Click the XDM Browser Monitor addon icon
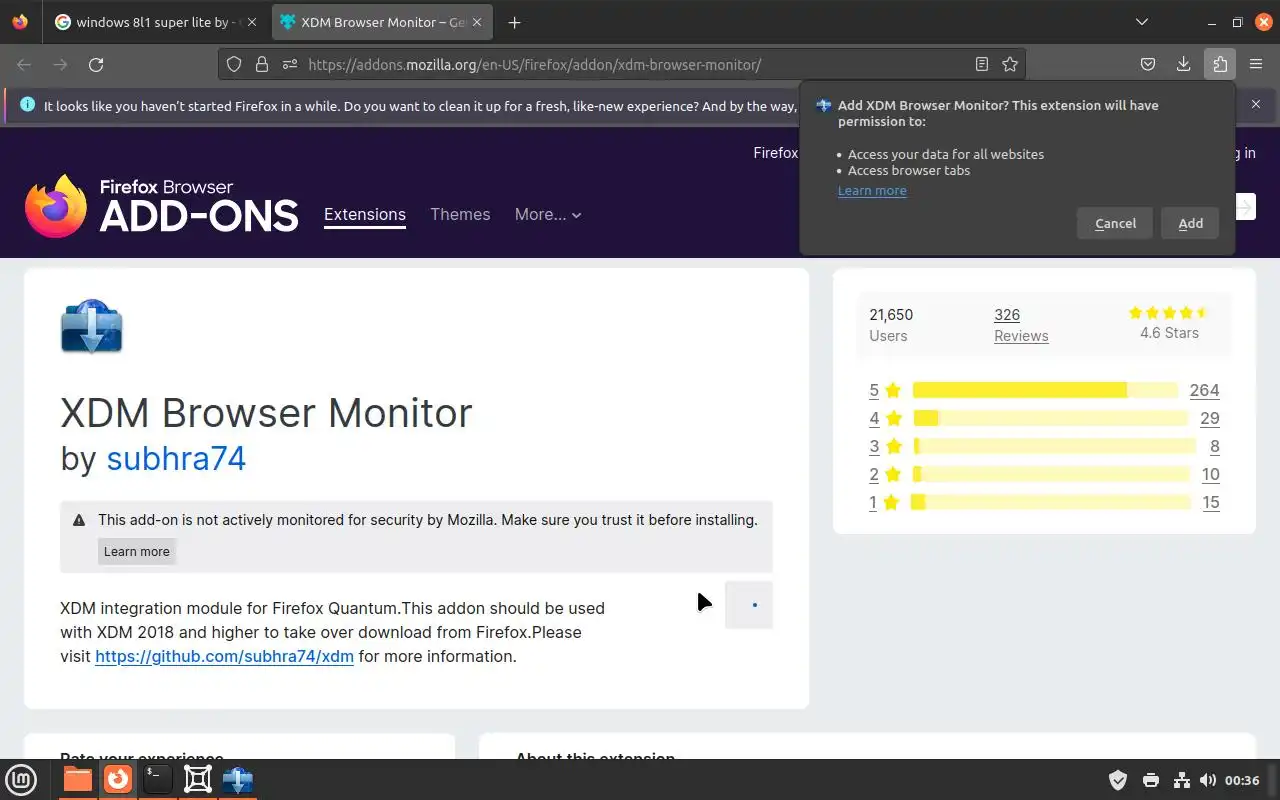This screenshot has height=800, width=1280. pos(92,326)
